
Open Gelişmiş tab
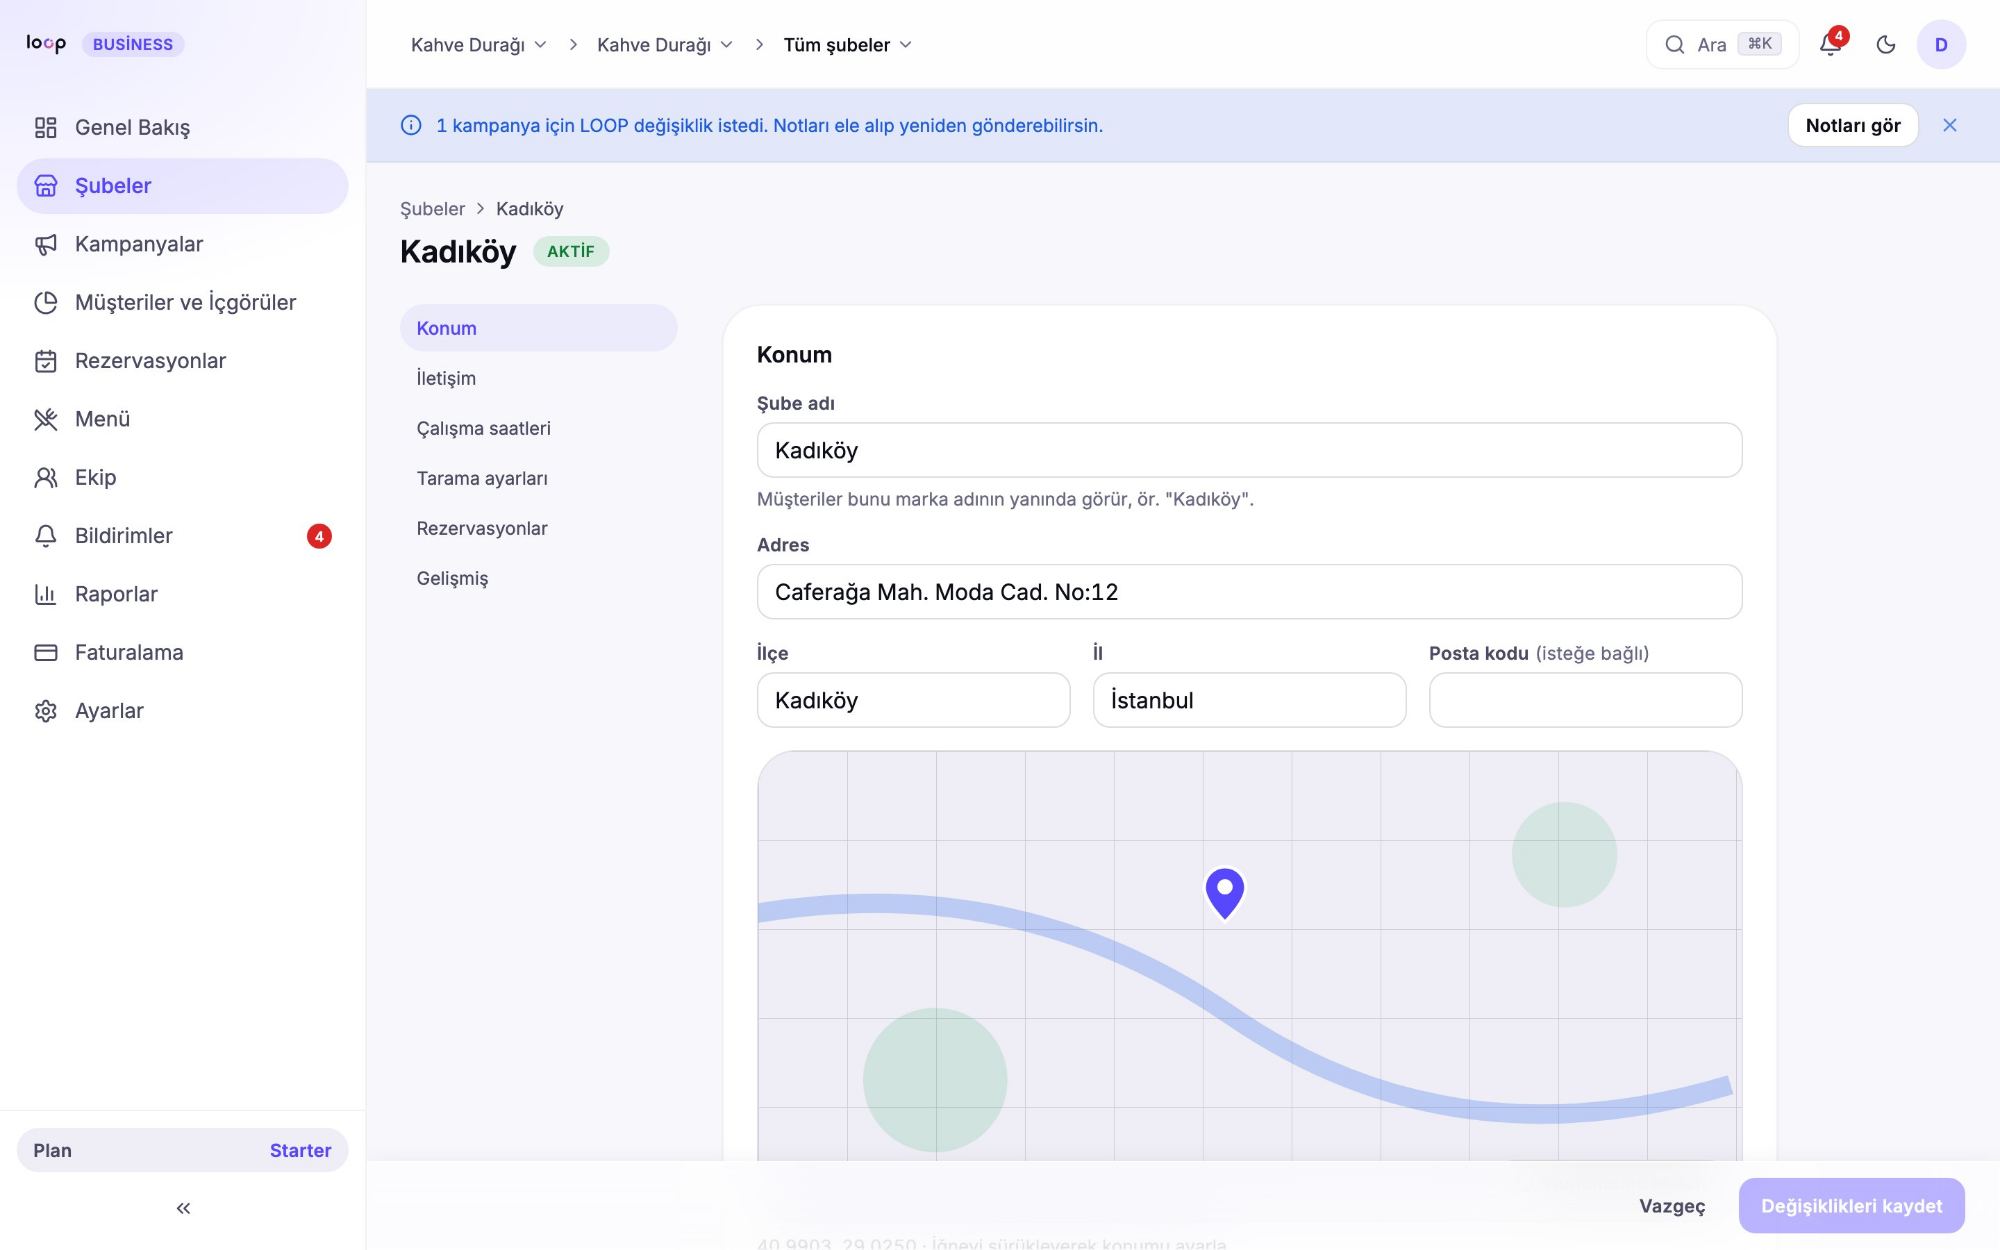[539, 578]
